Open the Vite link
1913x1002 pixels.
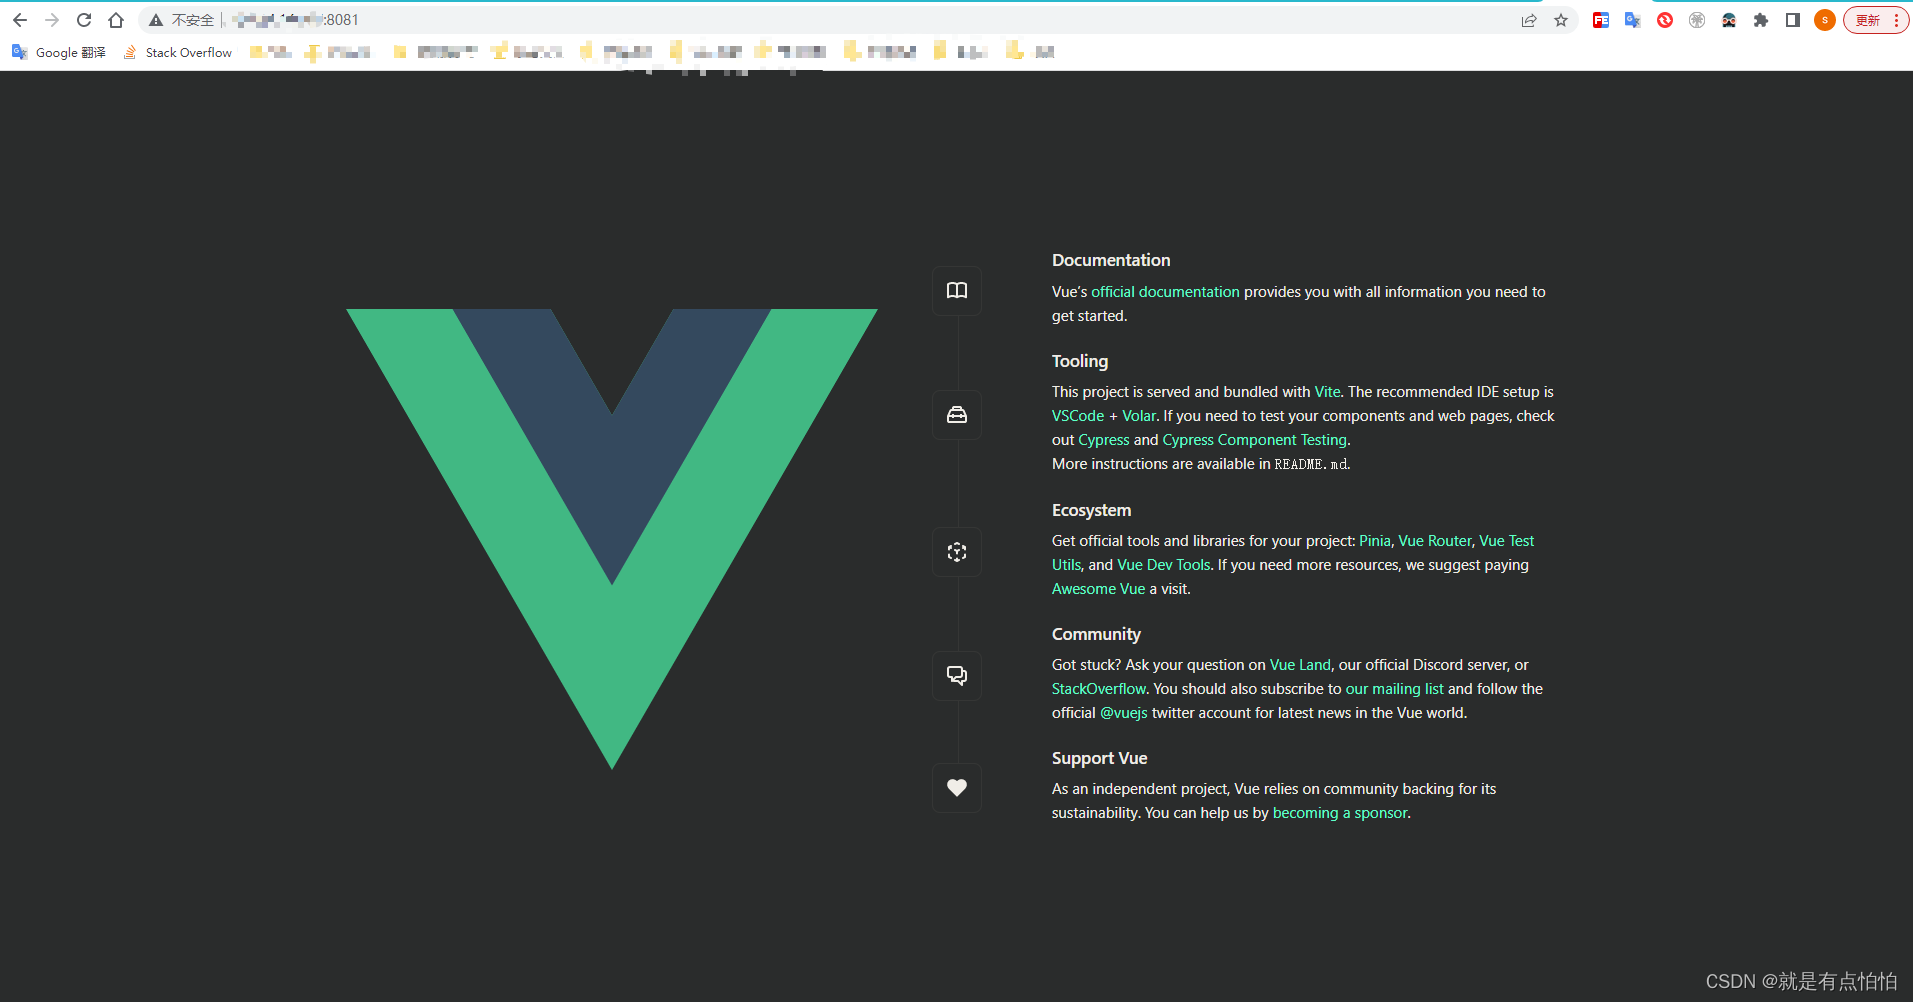[1327, 392]
